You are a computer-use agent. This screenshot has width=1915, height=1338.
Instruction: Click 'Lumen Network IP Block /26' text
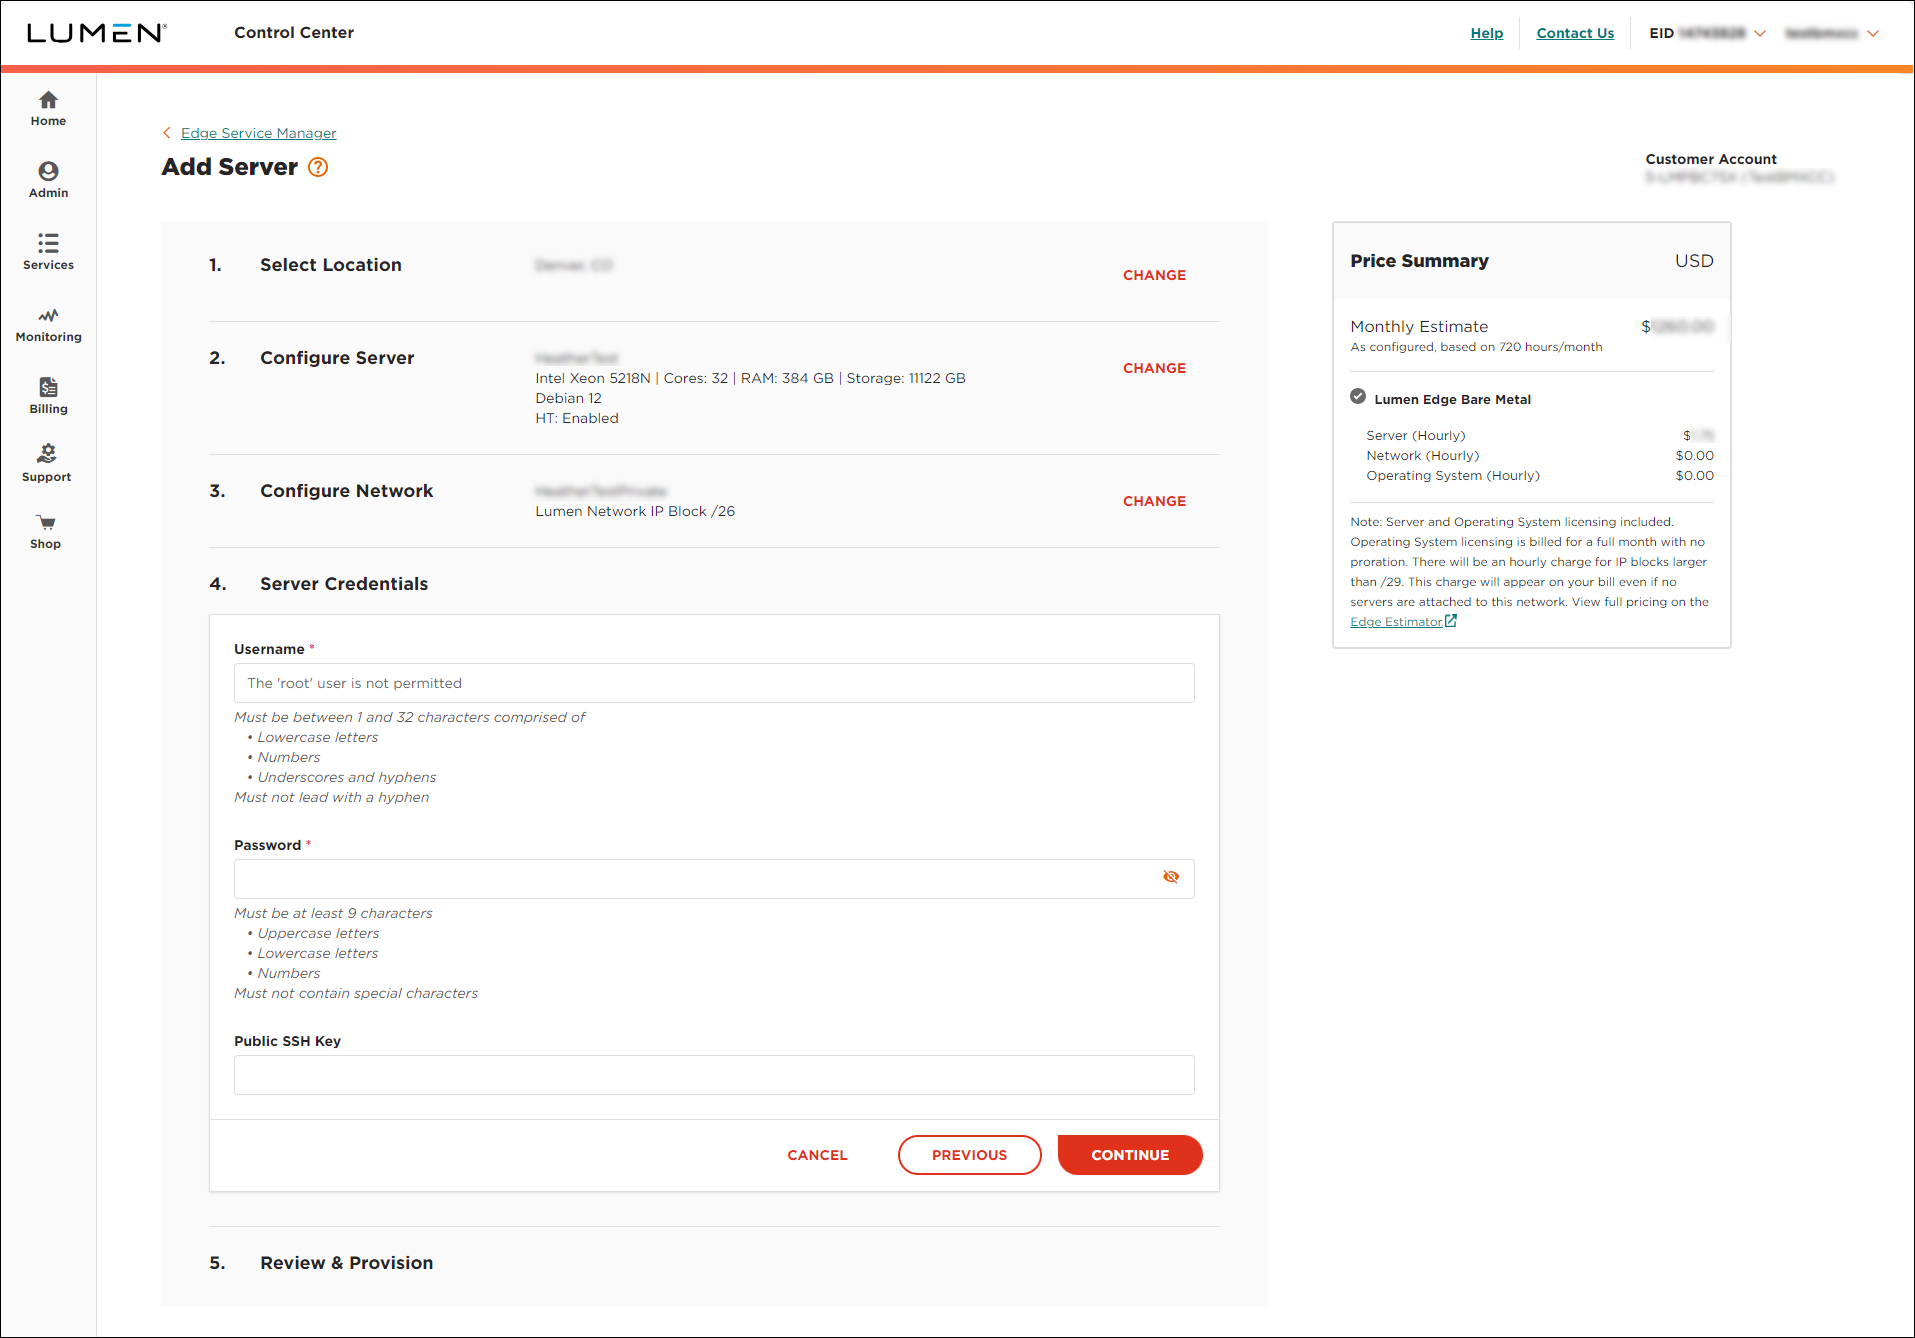pos(635,511)
